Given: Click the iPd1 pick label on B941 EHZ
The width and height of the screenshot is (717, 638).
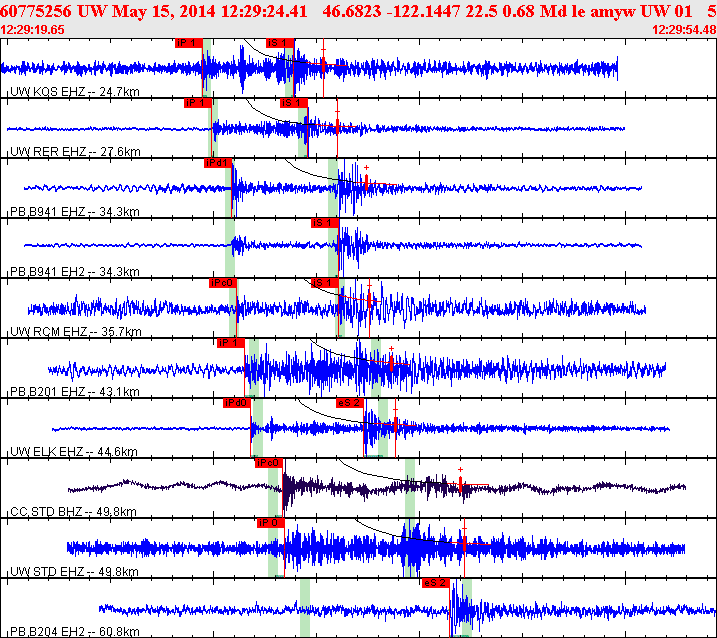Looking at the screenshot, I should (218, 163).
